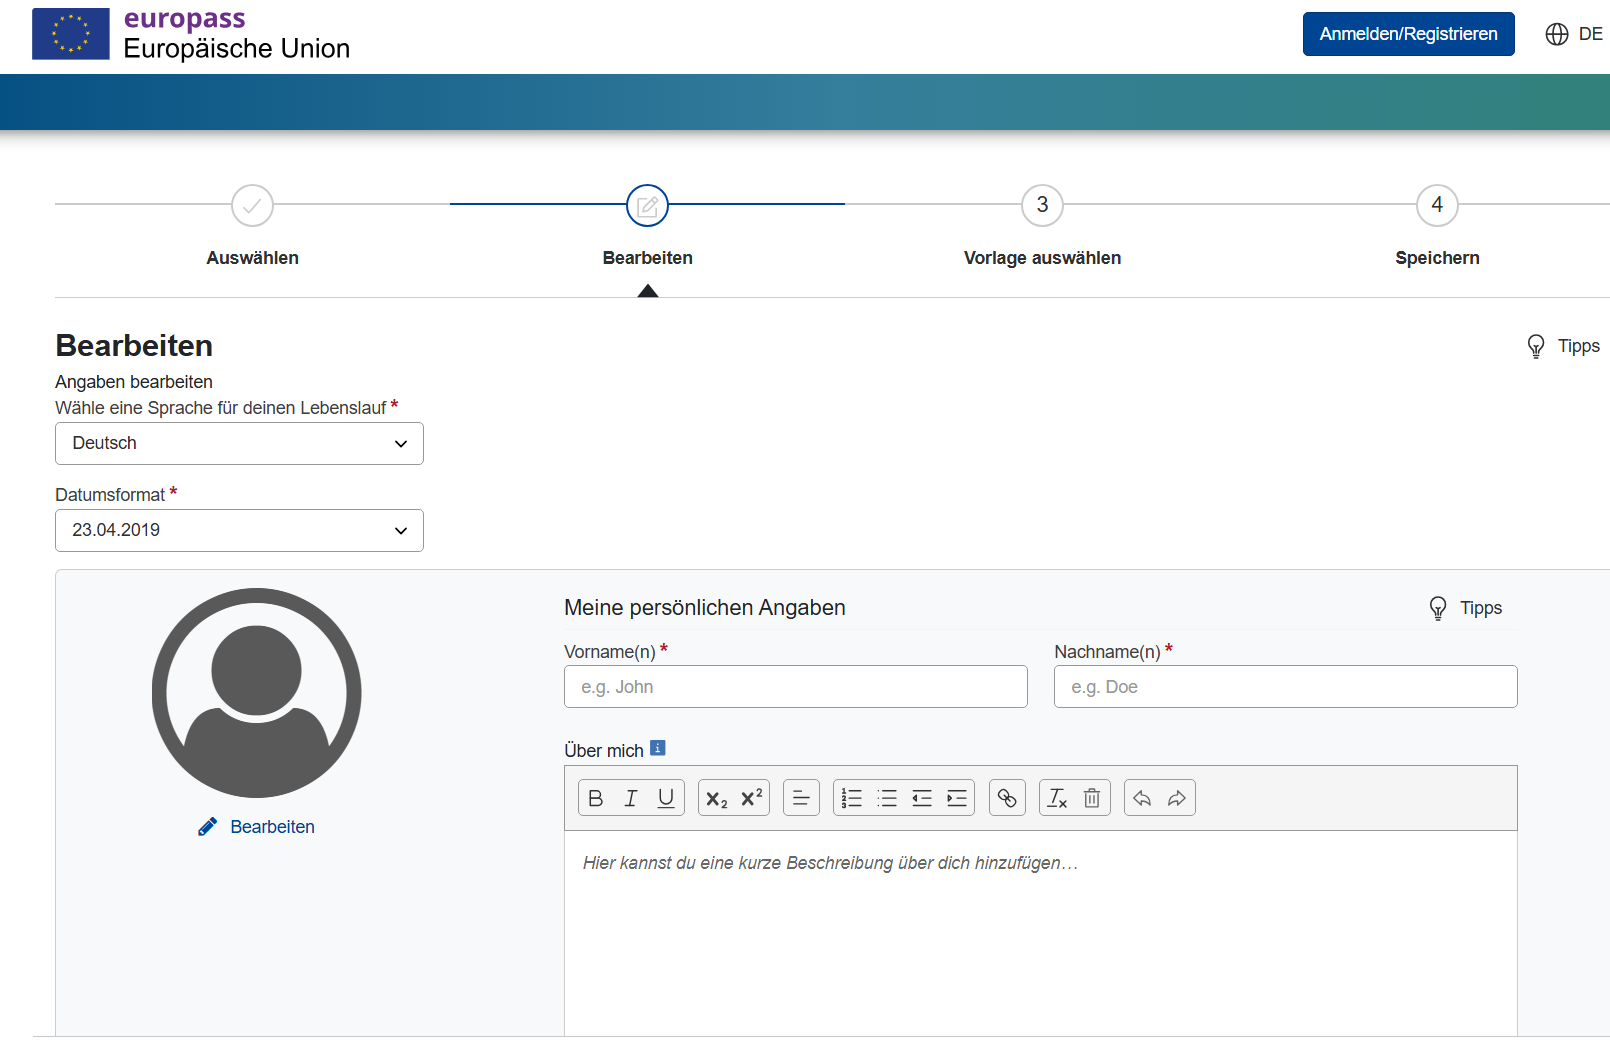Image resolution: width=1610 pixels, height=1041 pixels.
Task: Click the trash icon in editor toolbar
Action: pyautogui.click(x=1092, y=798)
